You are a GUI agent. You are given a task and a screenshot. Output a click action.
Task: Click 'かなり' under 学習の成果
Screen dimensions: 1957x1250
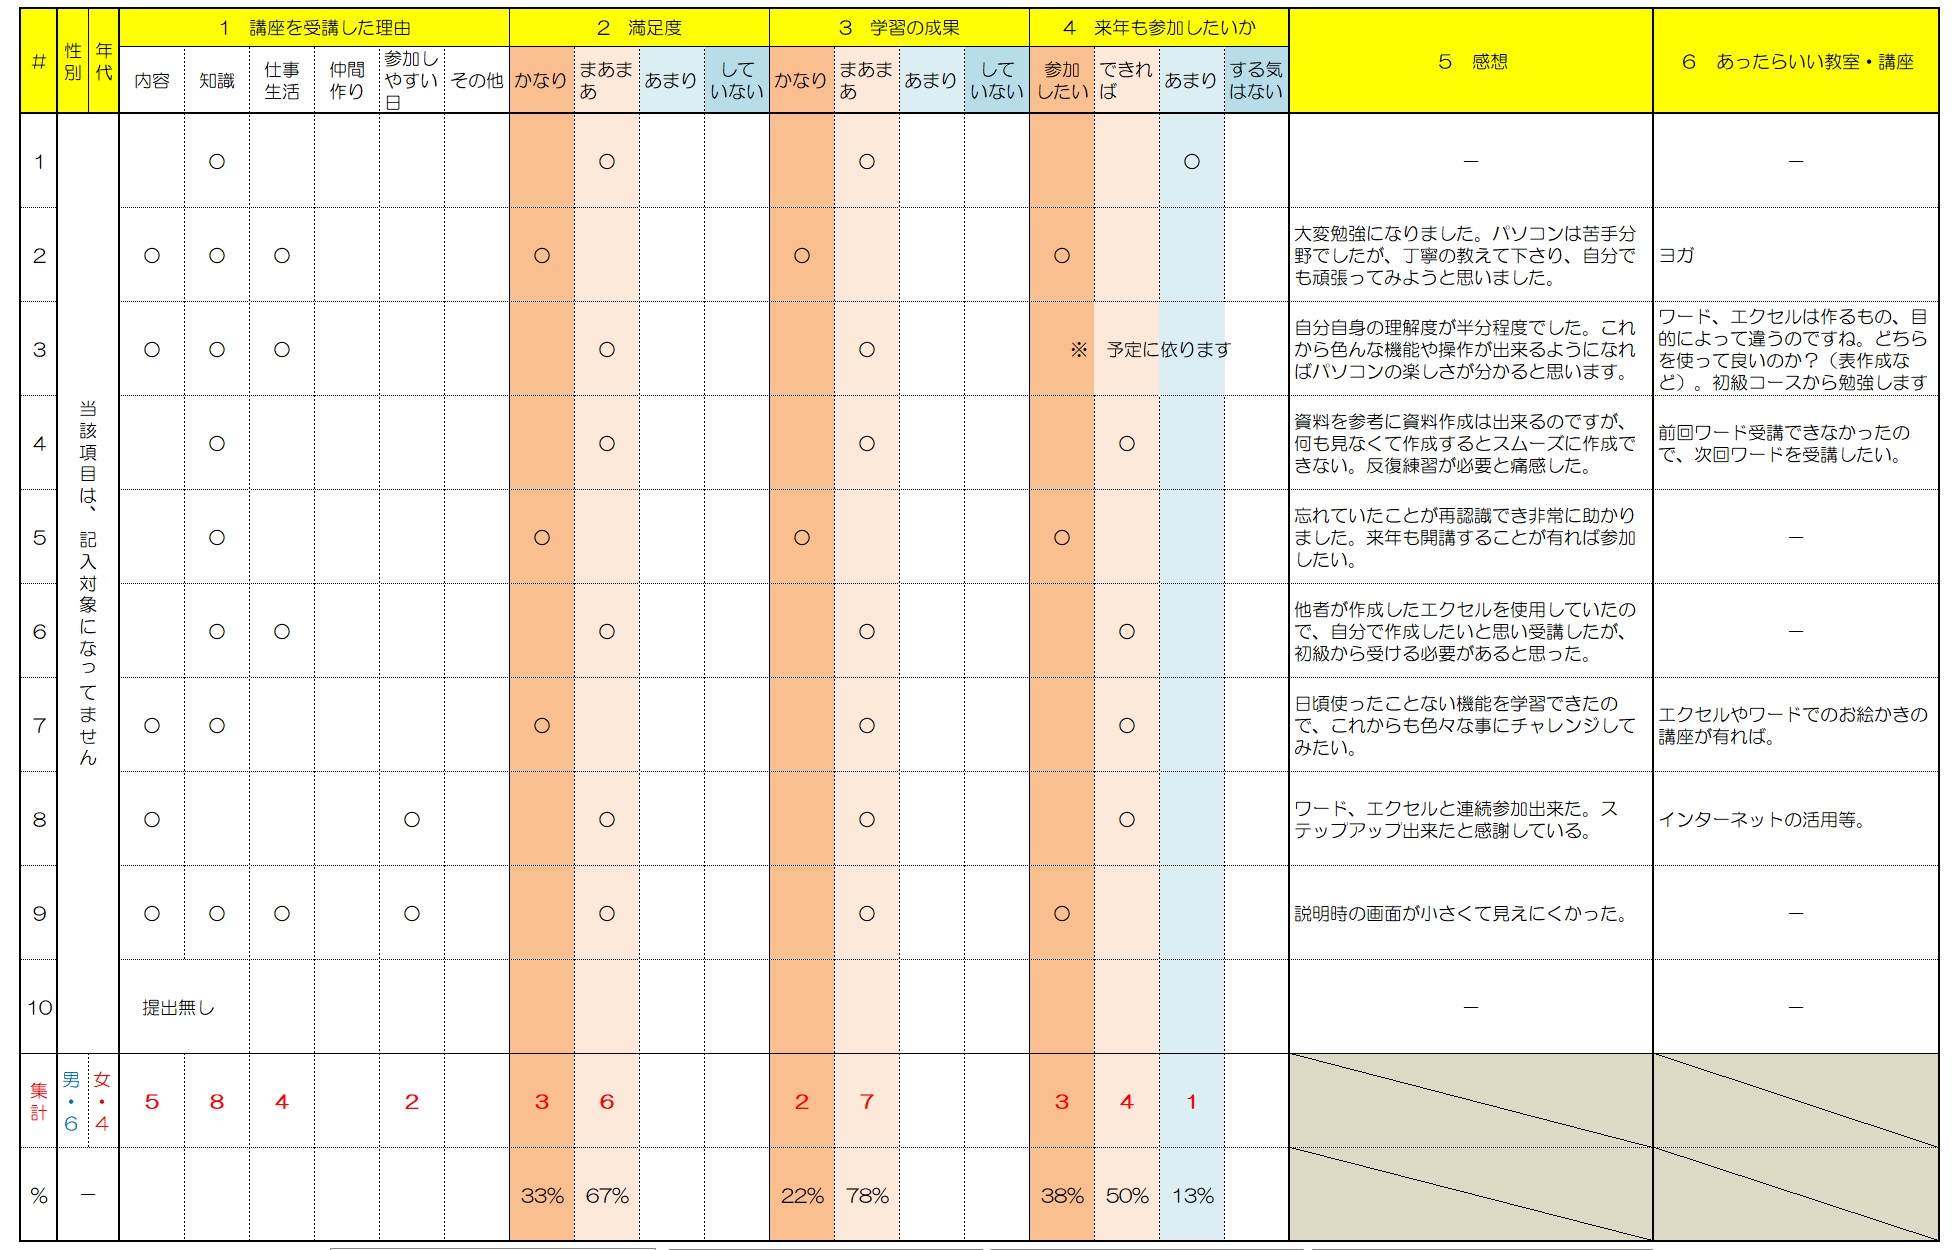coord(802,80)
